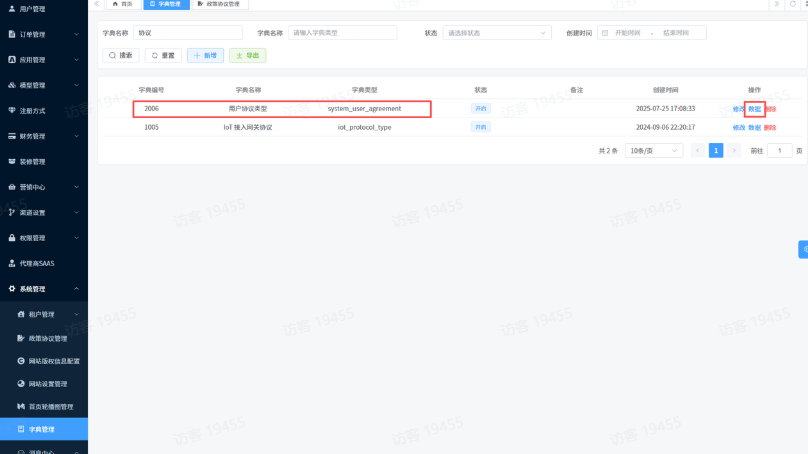Toggle 开启 status tag for IoT row 1005
Screen dimensions: 808x454
point(481,127)
